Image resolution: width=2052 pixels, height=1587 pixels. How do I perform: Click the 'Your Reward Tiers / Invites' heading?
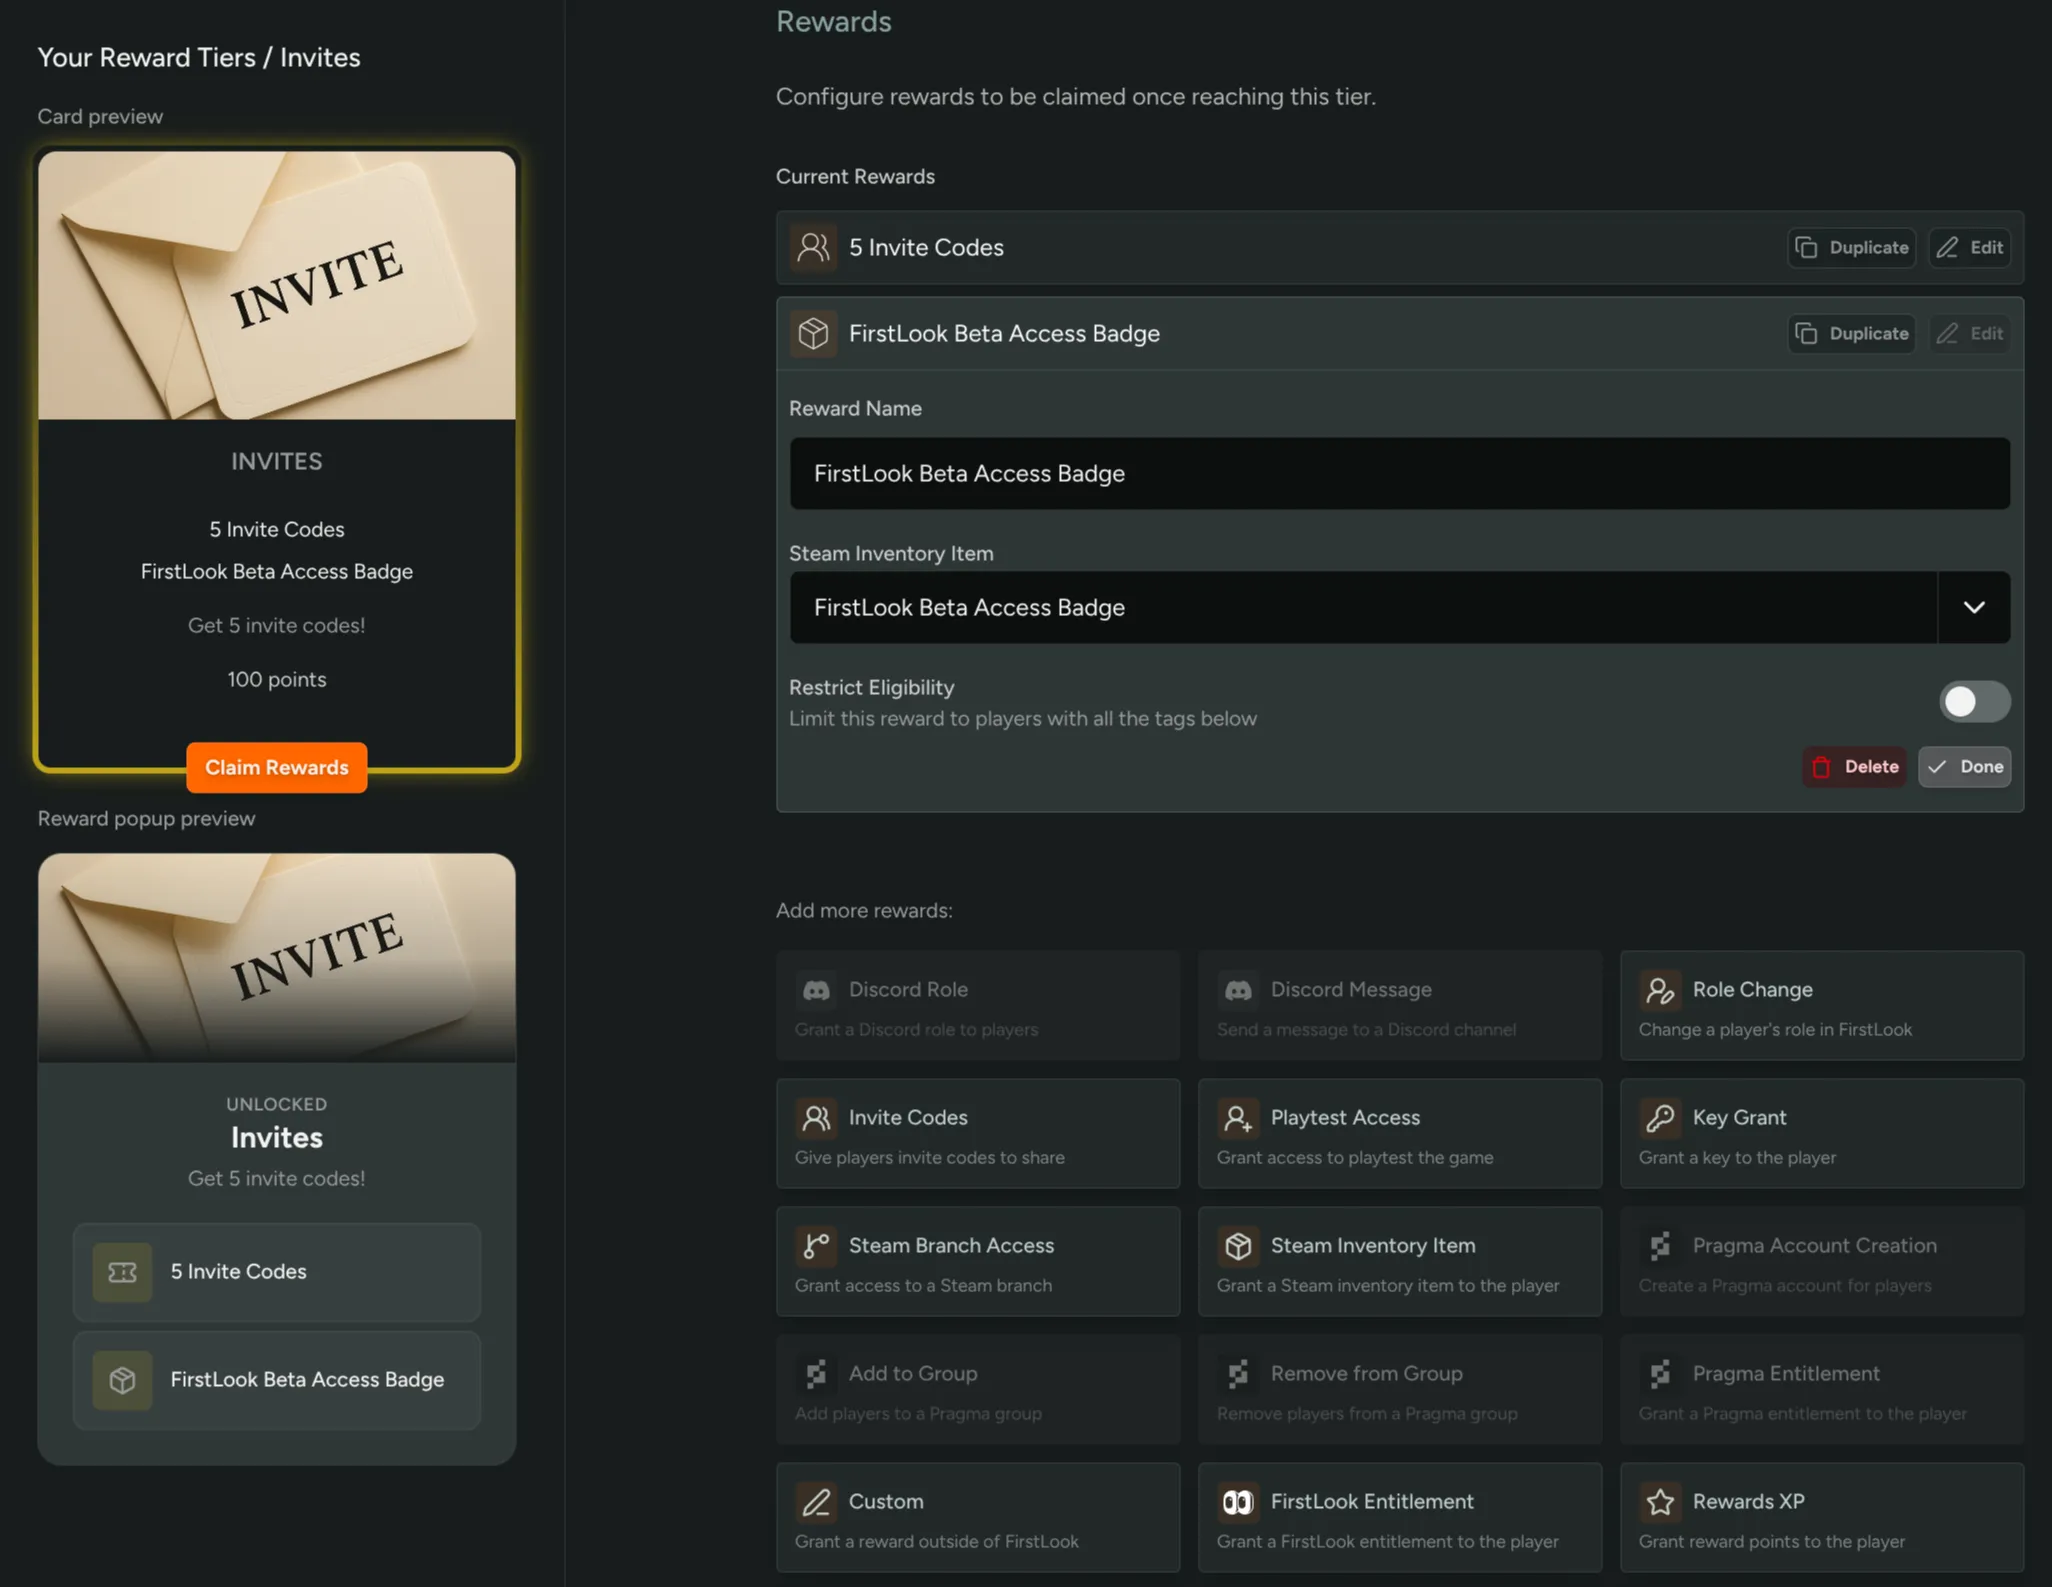(x=199, y=57)
